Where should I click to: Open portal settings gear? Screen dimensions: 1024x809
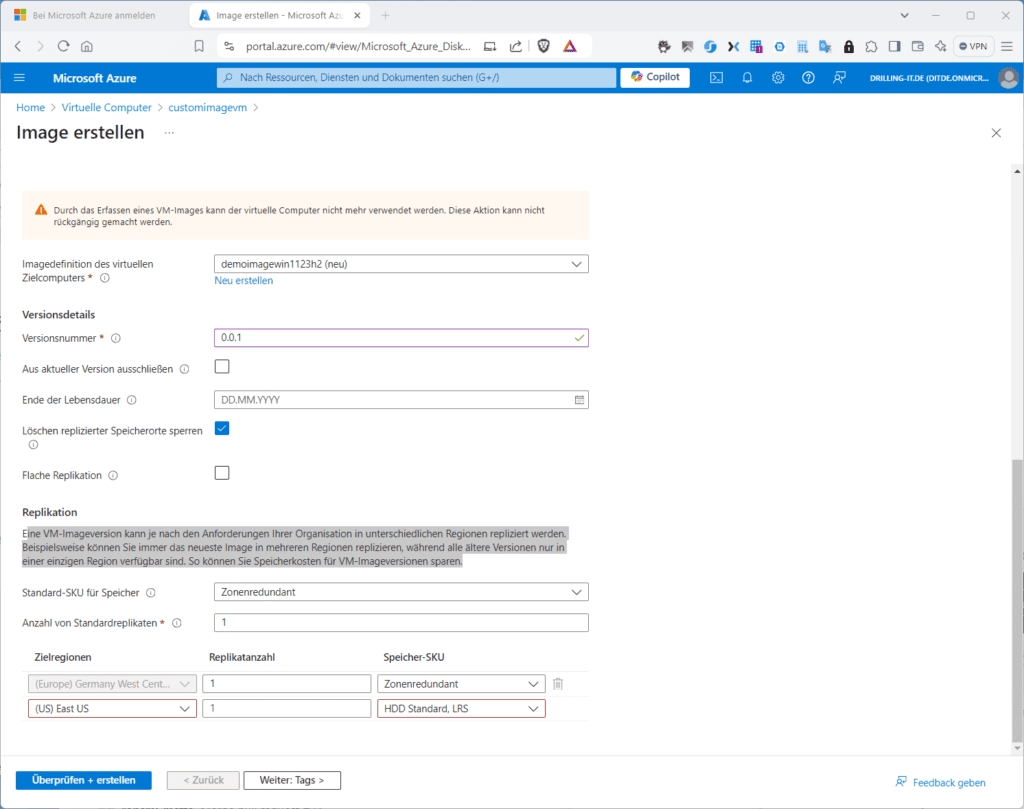pos(778,78)
